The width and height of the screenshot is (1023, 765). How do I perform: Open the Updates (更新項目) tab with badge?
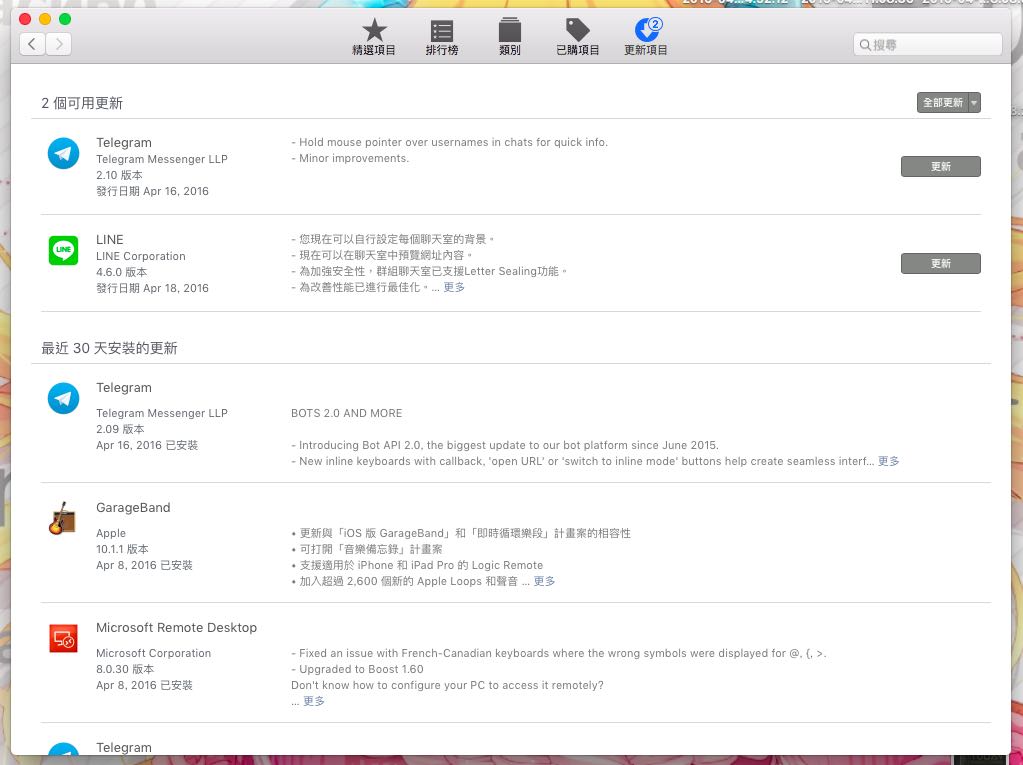click(x=646, y=37)
